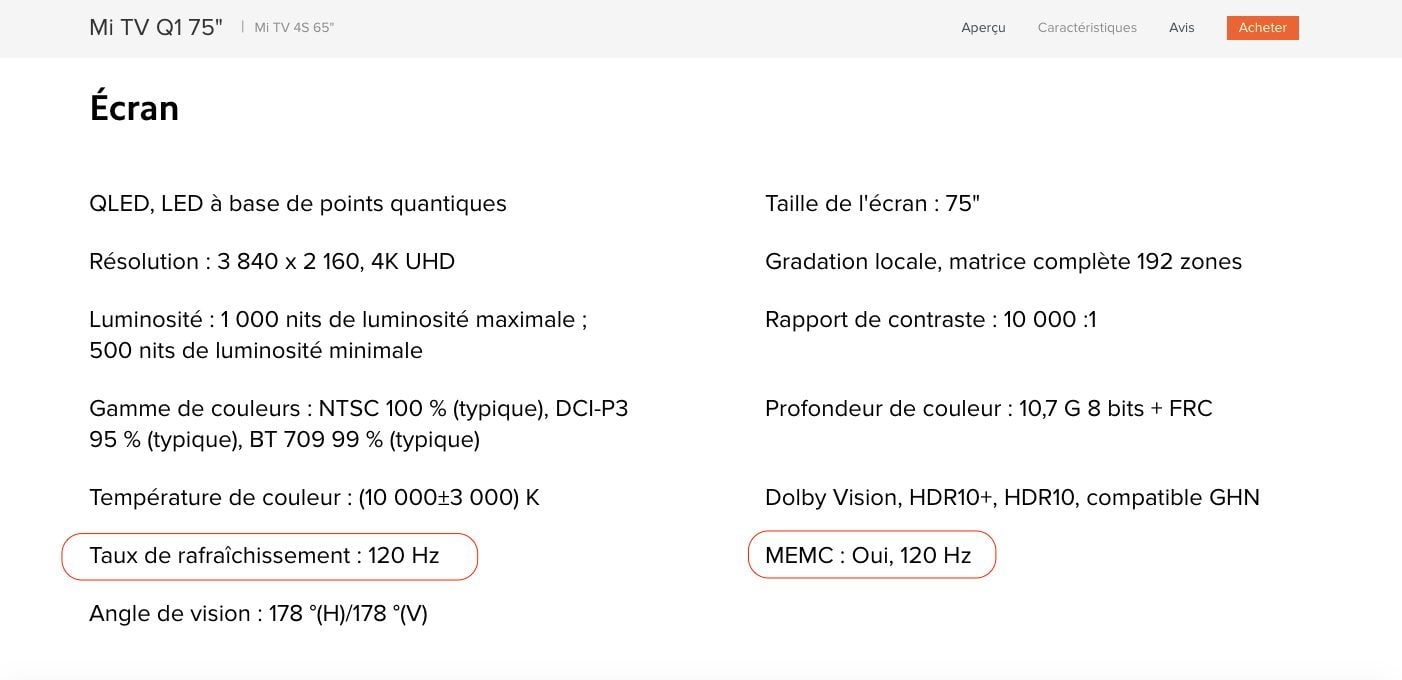The height and width of the screenshot is (680, 1402).
Task: Click the Dolby Vision, HDR10+ line
Action: coord(1012,498)
